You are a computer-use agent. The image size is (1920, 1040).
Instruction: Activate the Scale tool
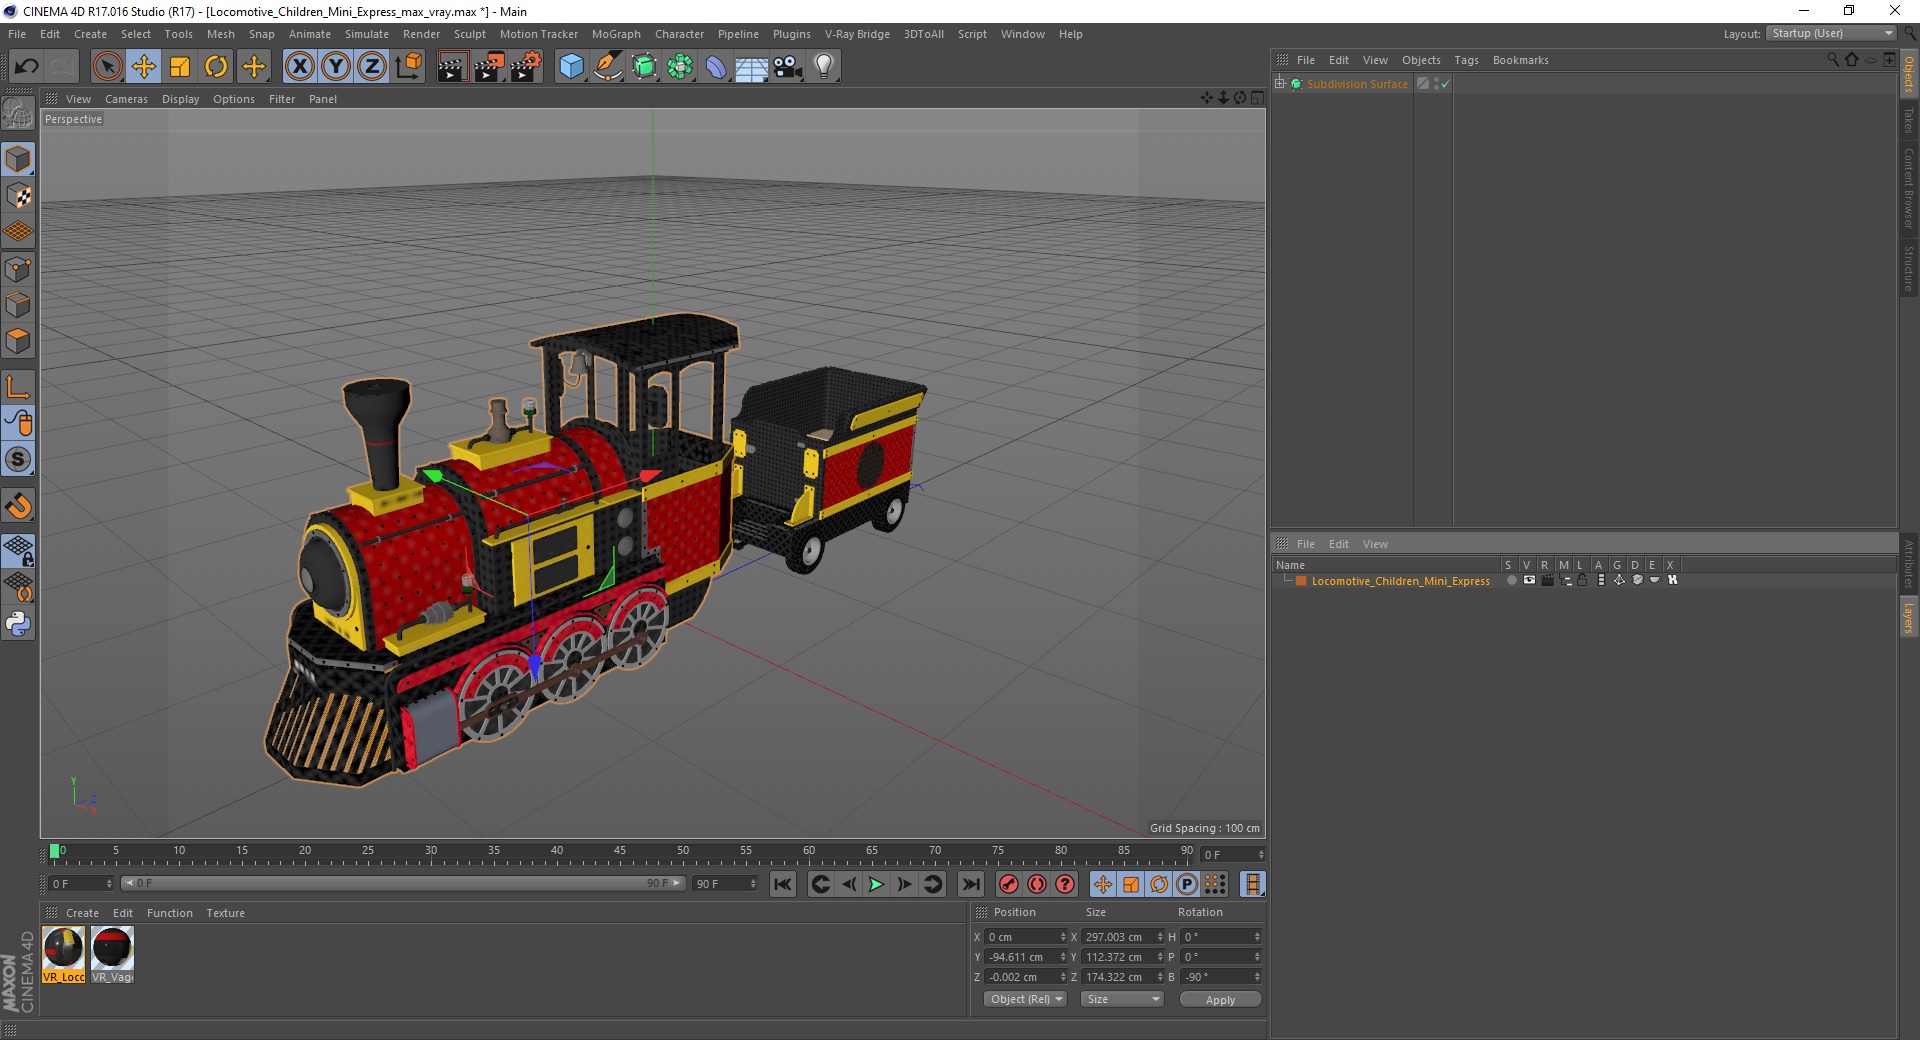click(x=180, y=67)
